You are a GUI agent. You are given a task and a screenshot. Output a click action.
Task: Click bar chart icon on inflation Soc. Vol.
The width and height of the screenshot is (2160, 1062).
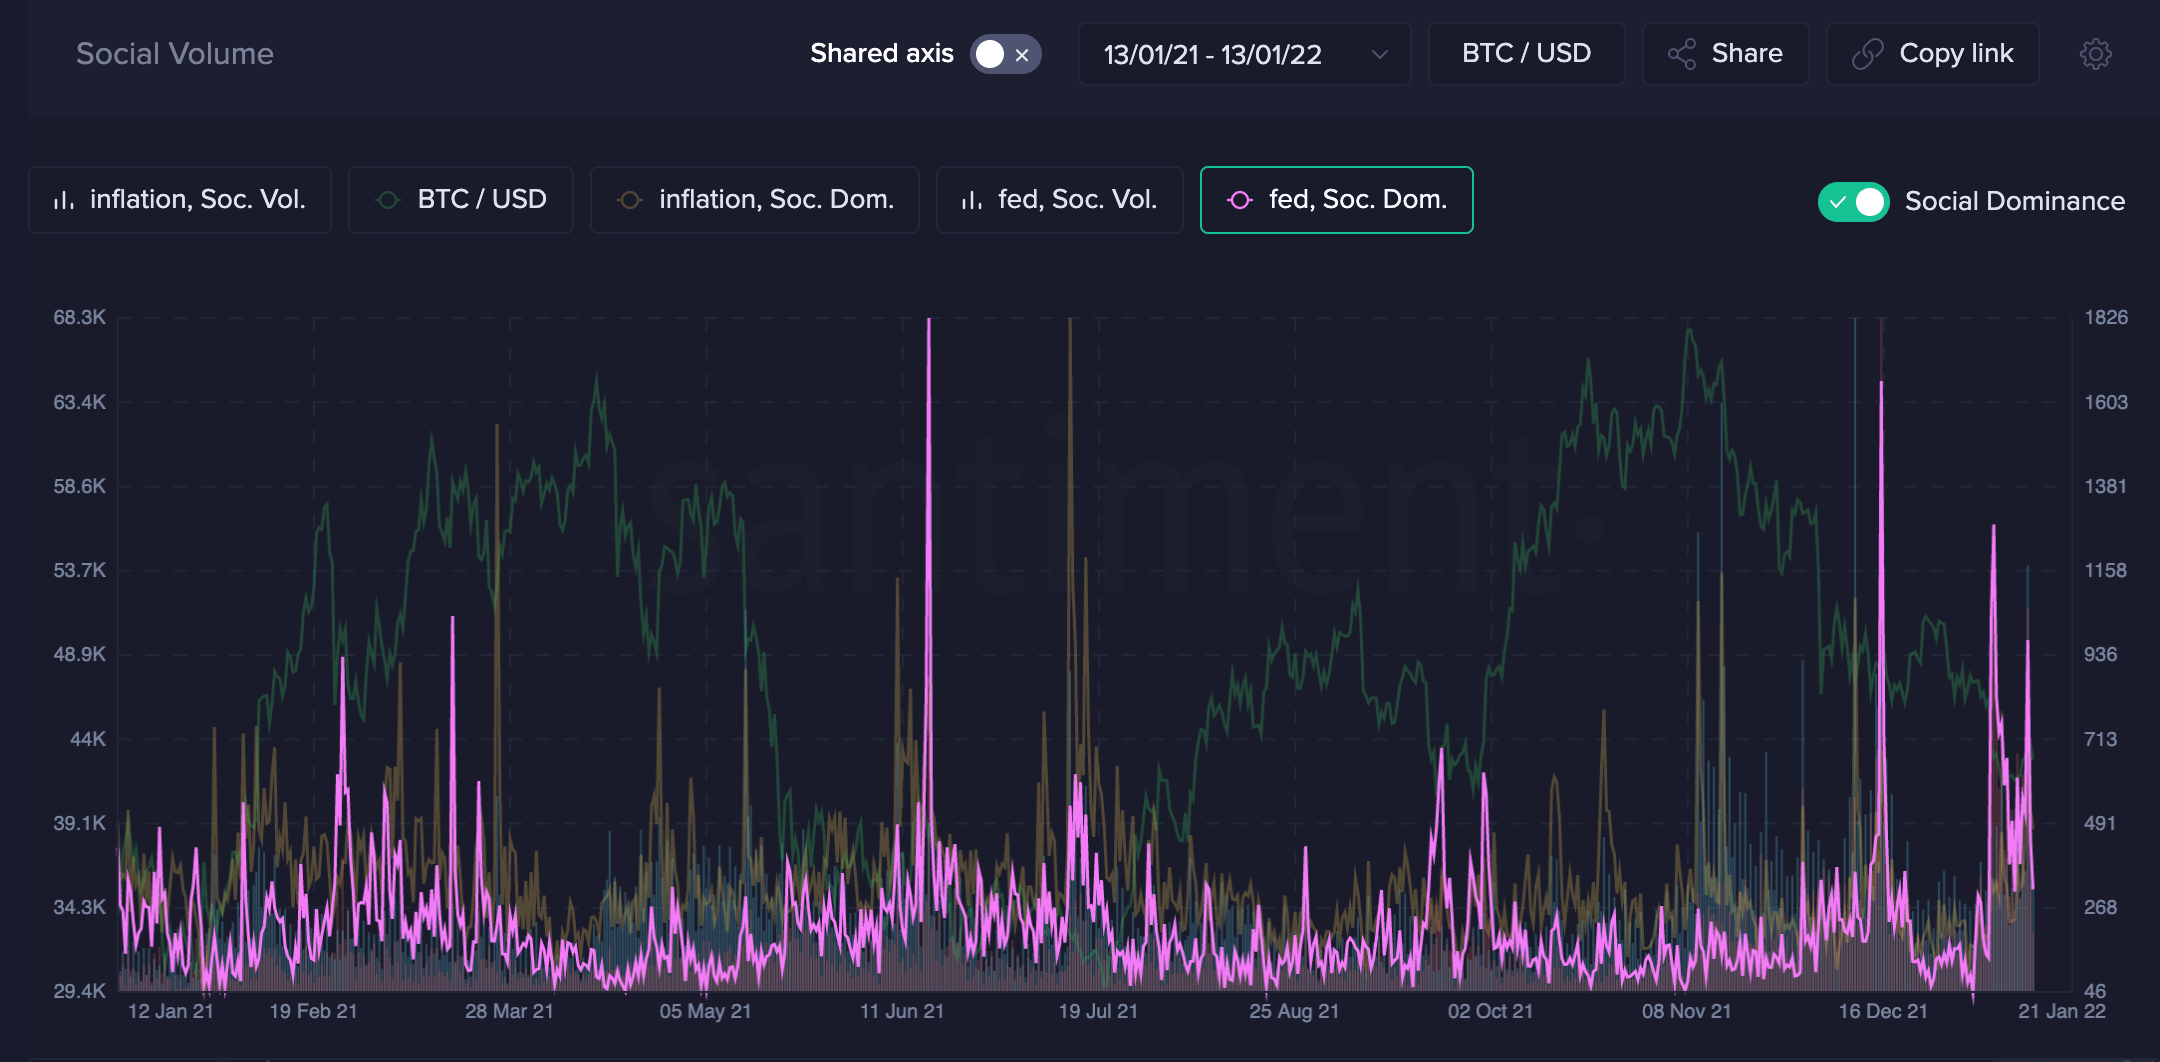(64, 200)
